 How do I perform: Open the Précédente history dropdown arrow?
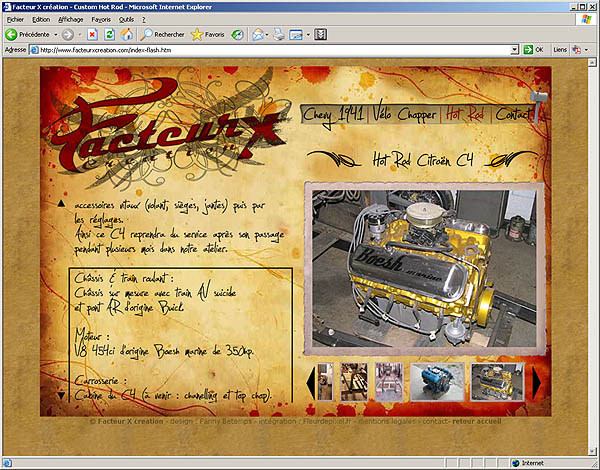tap(55, 35)
